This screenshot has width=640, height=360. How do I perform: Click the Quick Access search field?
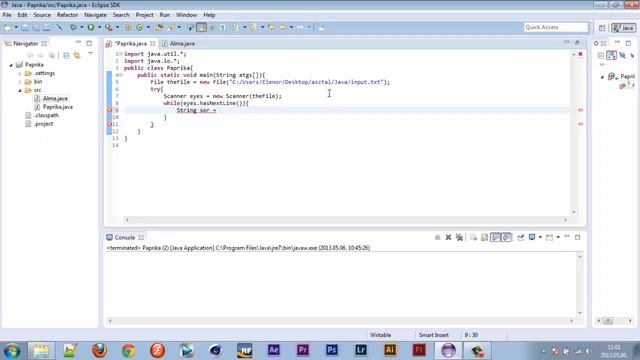(x=556, y=27)
